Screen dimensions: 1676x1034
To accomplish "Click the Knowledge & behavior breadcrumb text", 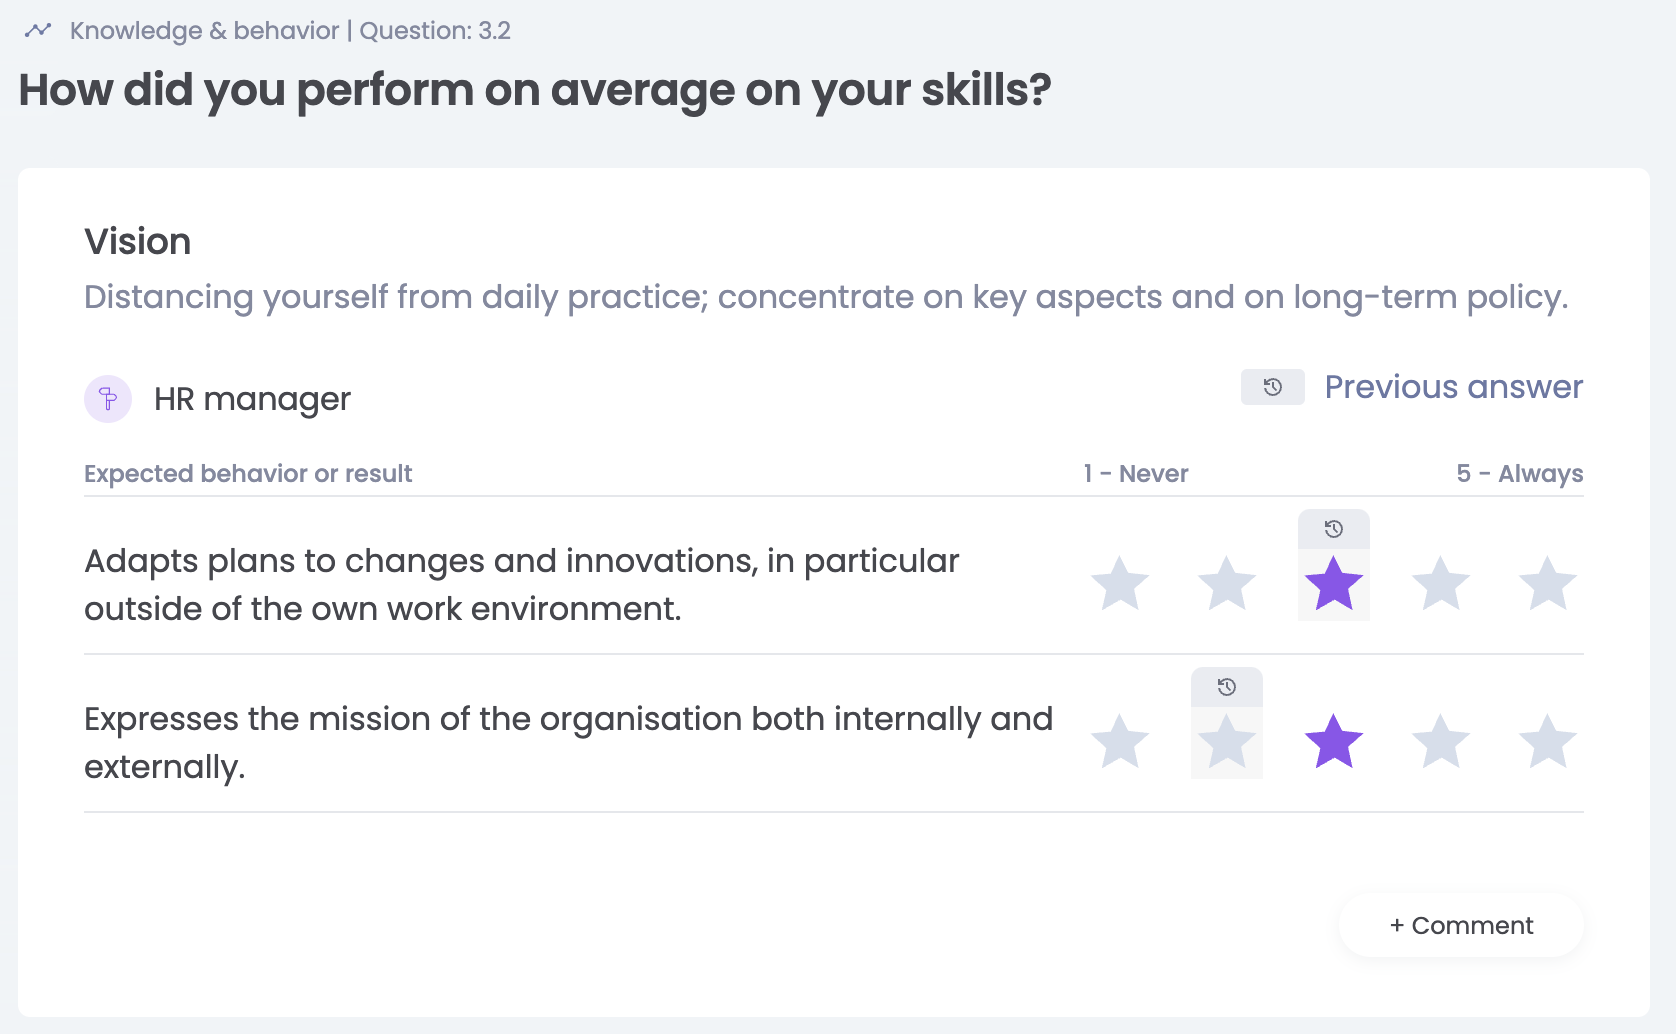I will [x=204, y=30].
